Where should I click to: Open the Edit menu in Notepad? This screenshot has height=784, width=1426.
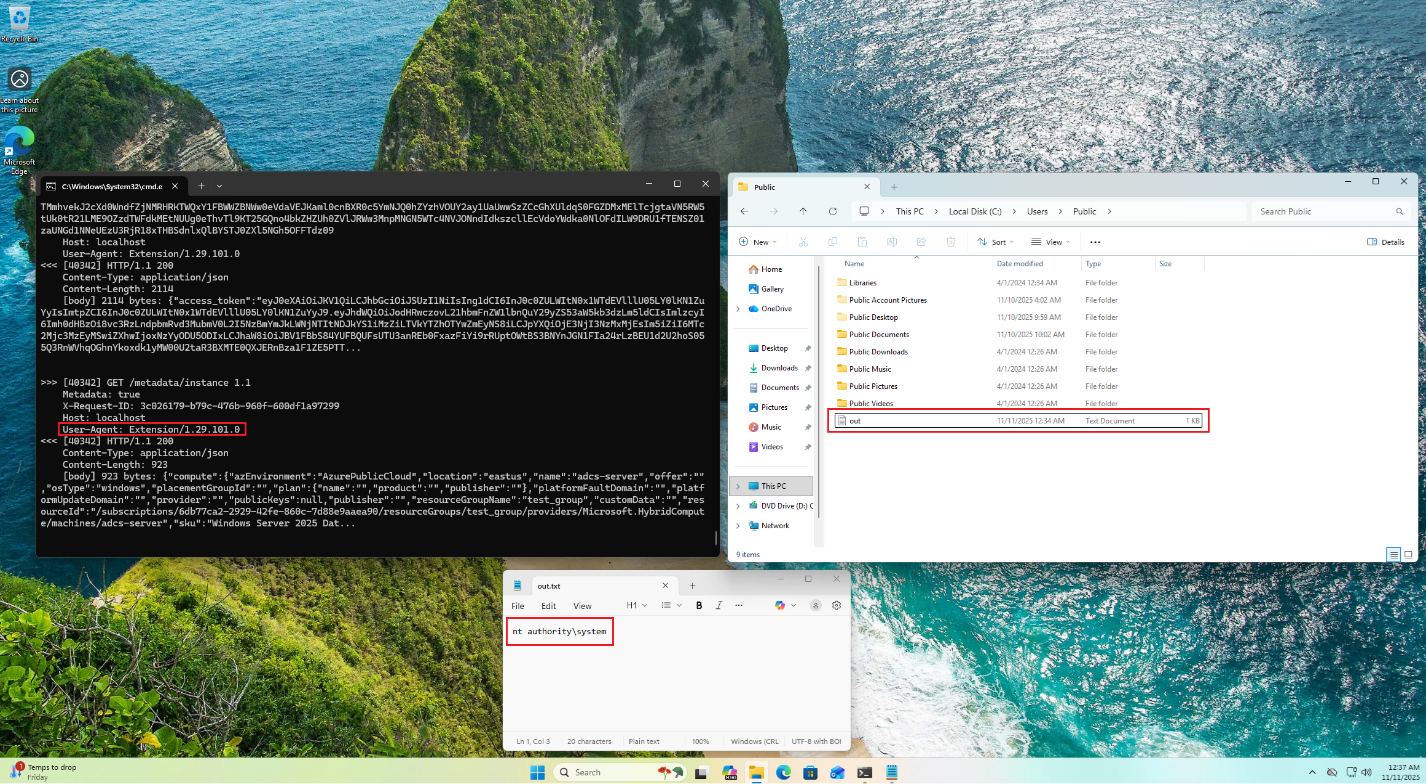(549, 606)
